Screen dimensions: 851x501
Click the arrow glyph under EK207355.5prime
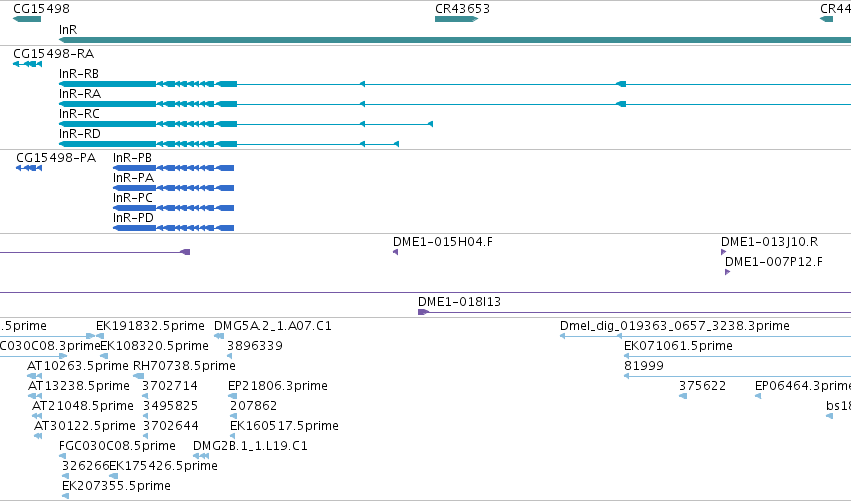coord(65,496)
